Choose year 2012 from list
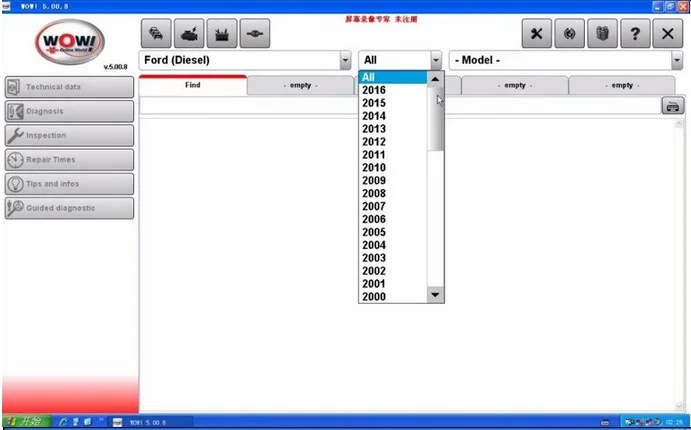The width and height of the screenshot is (691, 430). click(393, 142)
